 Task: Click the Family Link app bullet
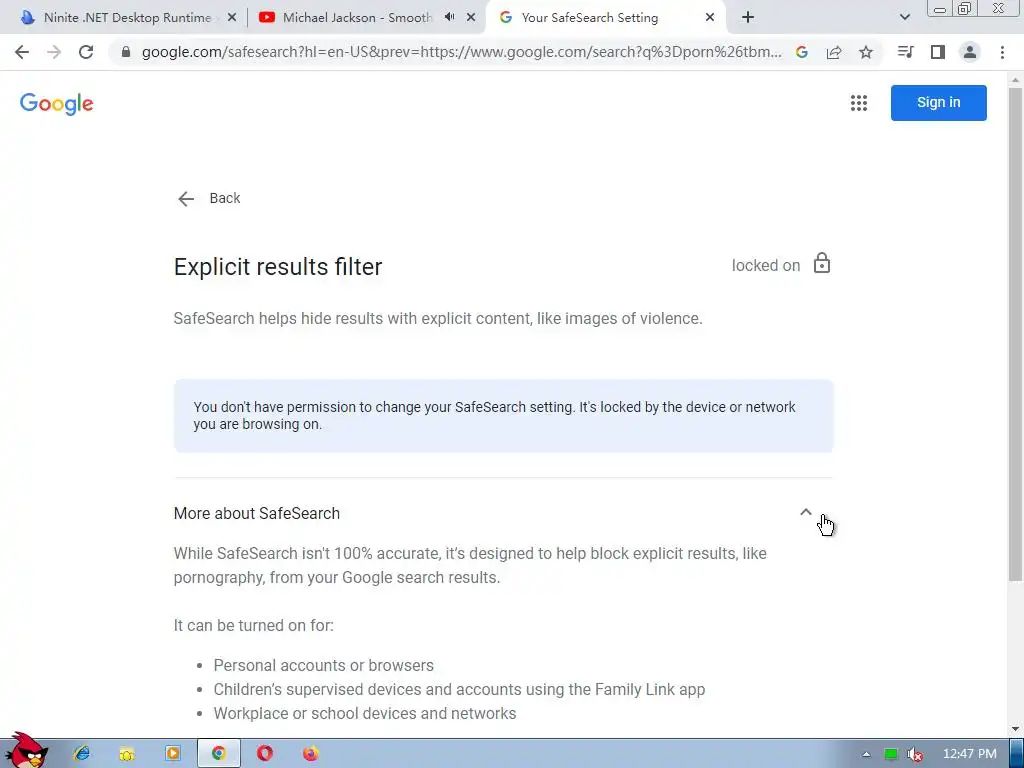[459, 690]
